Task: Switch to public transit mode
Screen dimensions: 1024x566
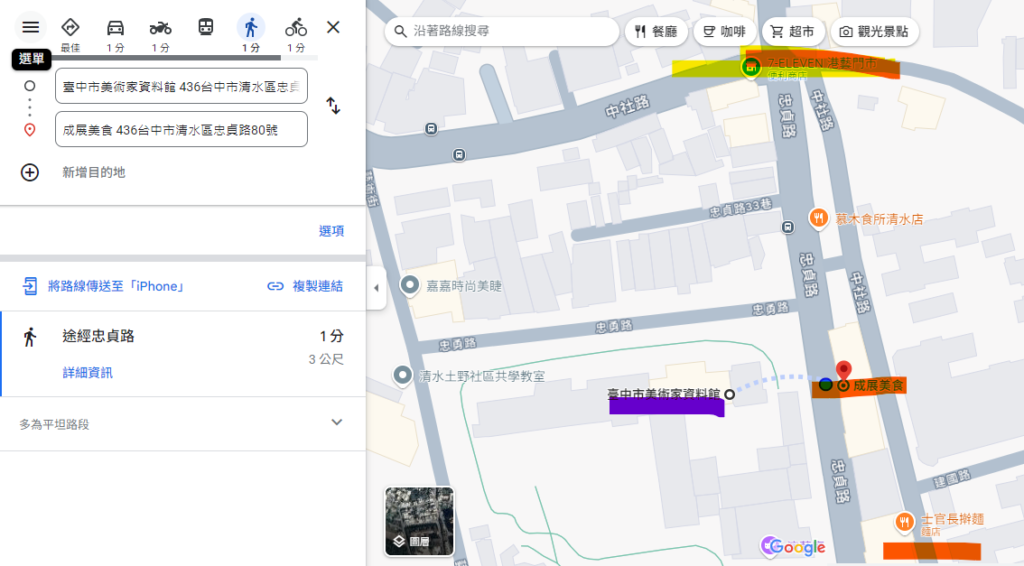Action: pyautogui.click(x=206, y=27)
